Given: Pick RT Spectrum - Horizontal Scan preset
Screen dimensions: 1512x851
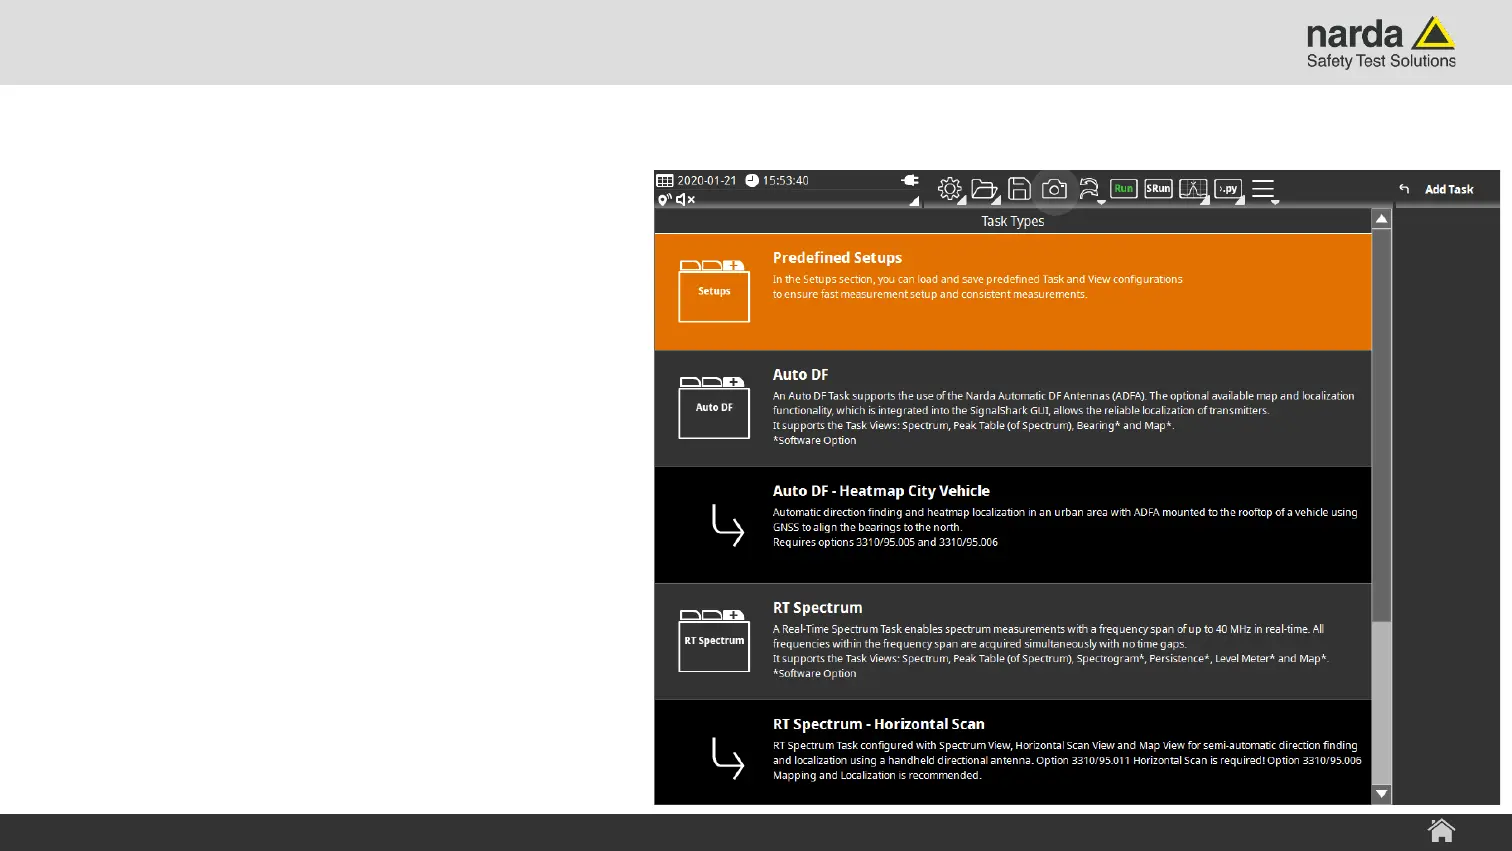Looking at the screenshot, I should pyautogui.click(x=1012, y=751).
